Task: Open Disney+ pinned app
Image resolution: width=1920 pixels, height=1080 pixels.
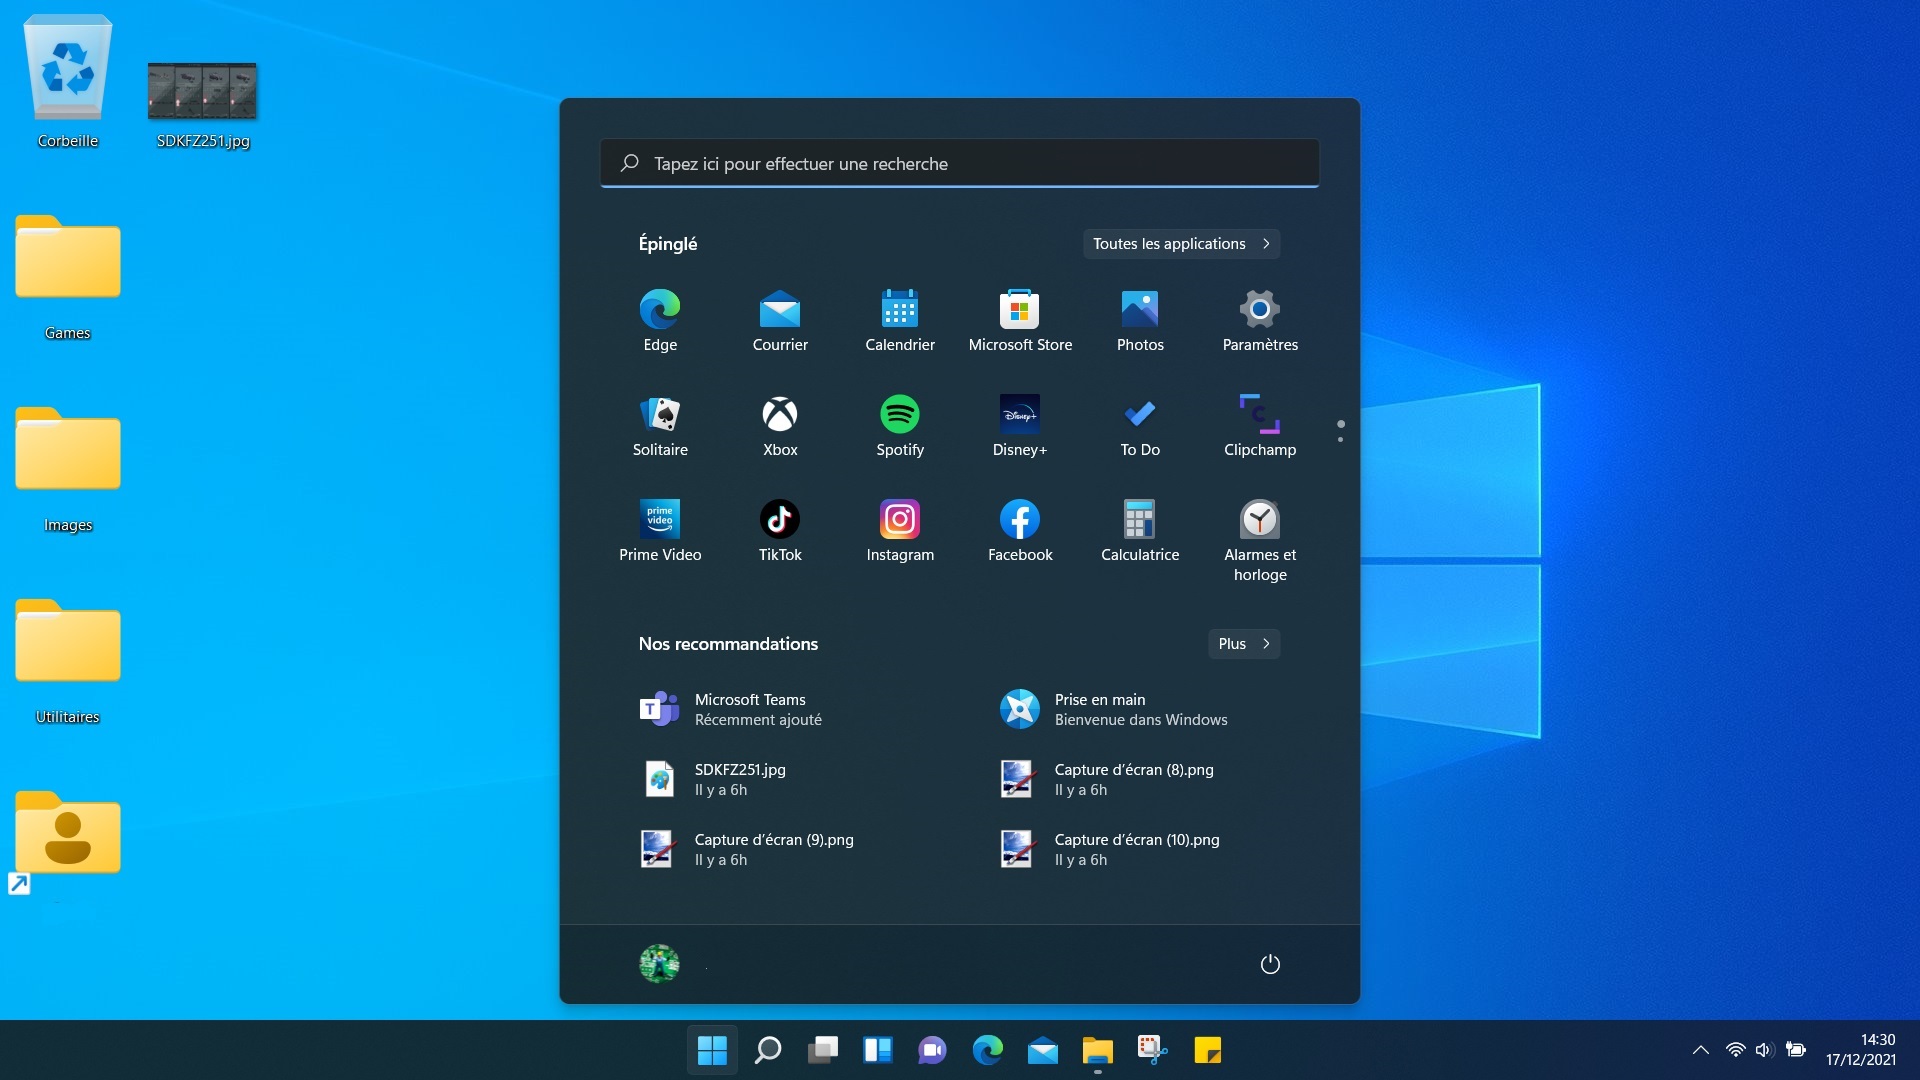Action: [x=1020, y=425]
